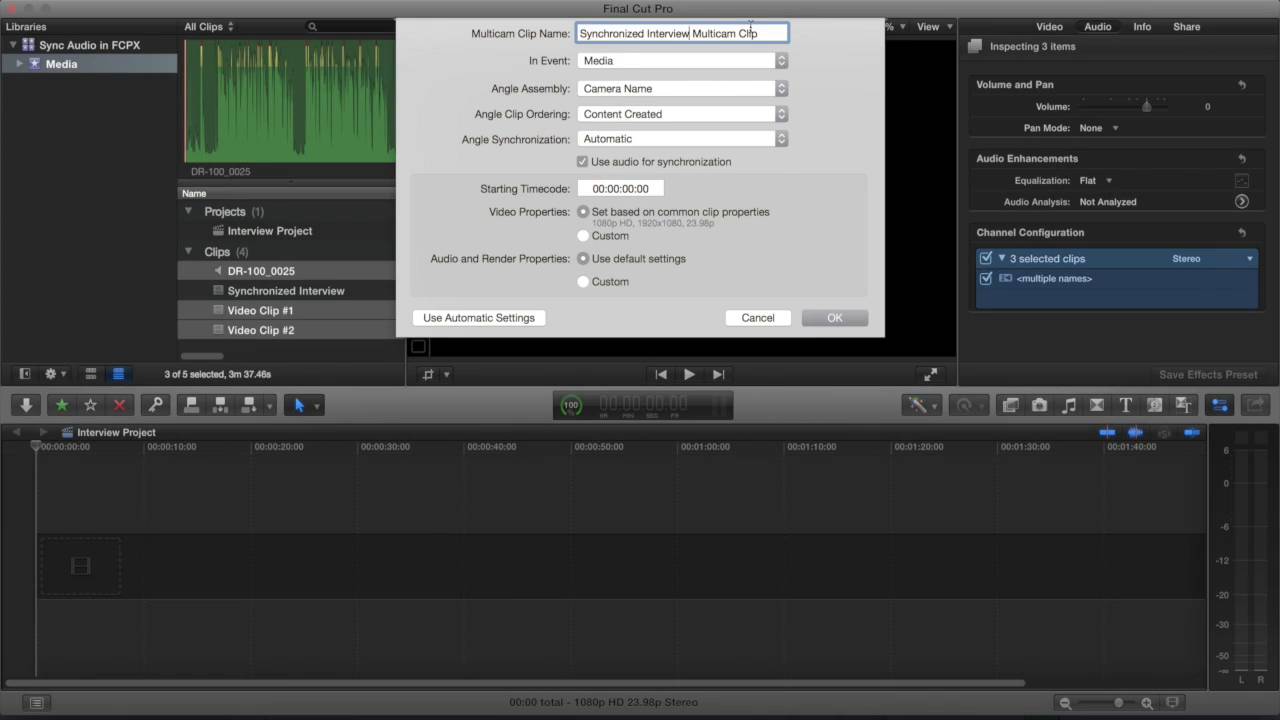
Task: Toggle 'Use audio for synchronization' checkbox
Action: click(x=582, y=161)
